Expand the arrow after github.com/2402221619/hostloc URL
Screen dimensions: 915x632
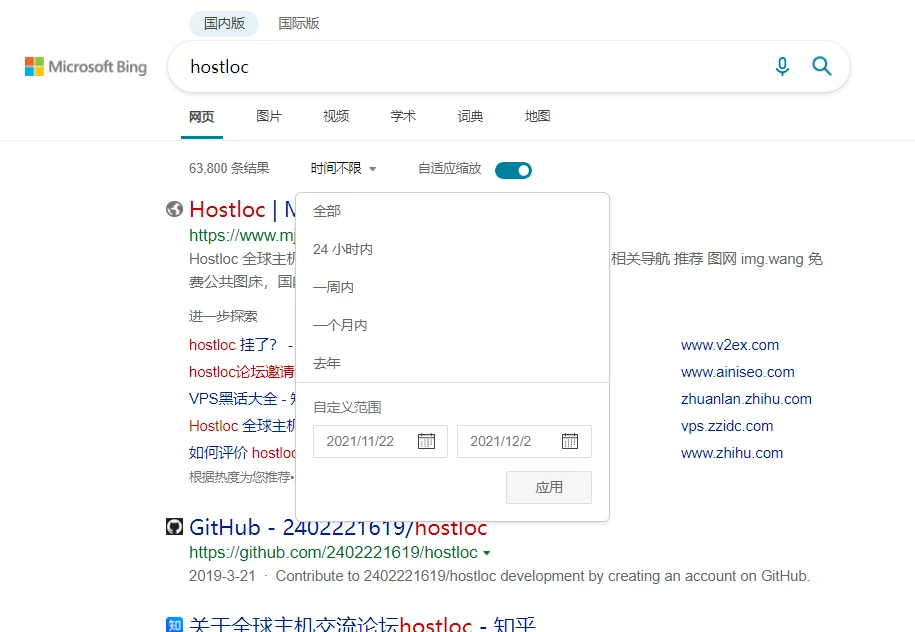click(487, 553)
